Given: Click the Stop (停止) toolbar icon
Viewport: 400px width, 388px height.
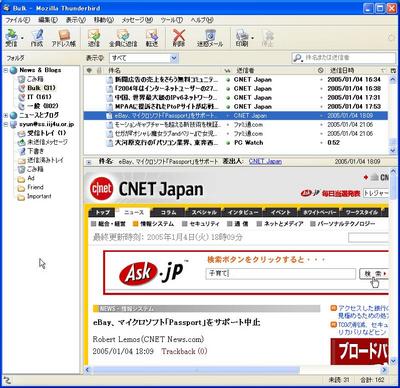Looking at the screenshot, I should 268,37.
